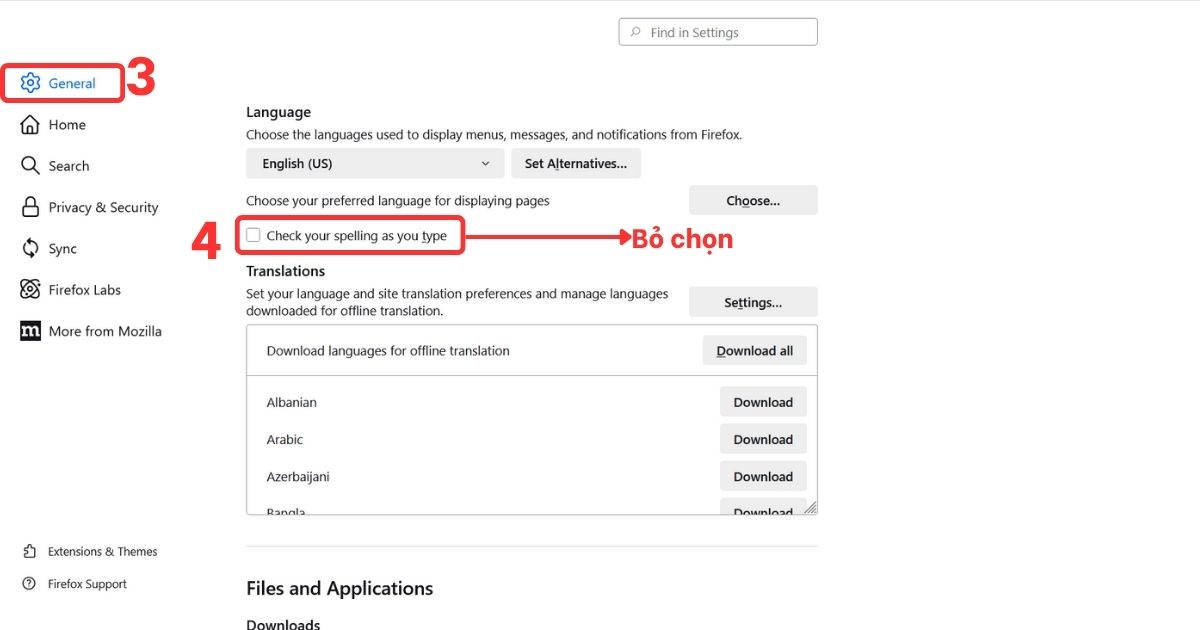Open the English (US) language dropdown
This screenshot has width=1200, height=630.
pyautogui.click(x=374, y=163)
